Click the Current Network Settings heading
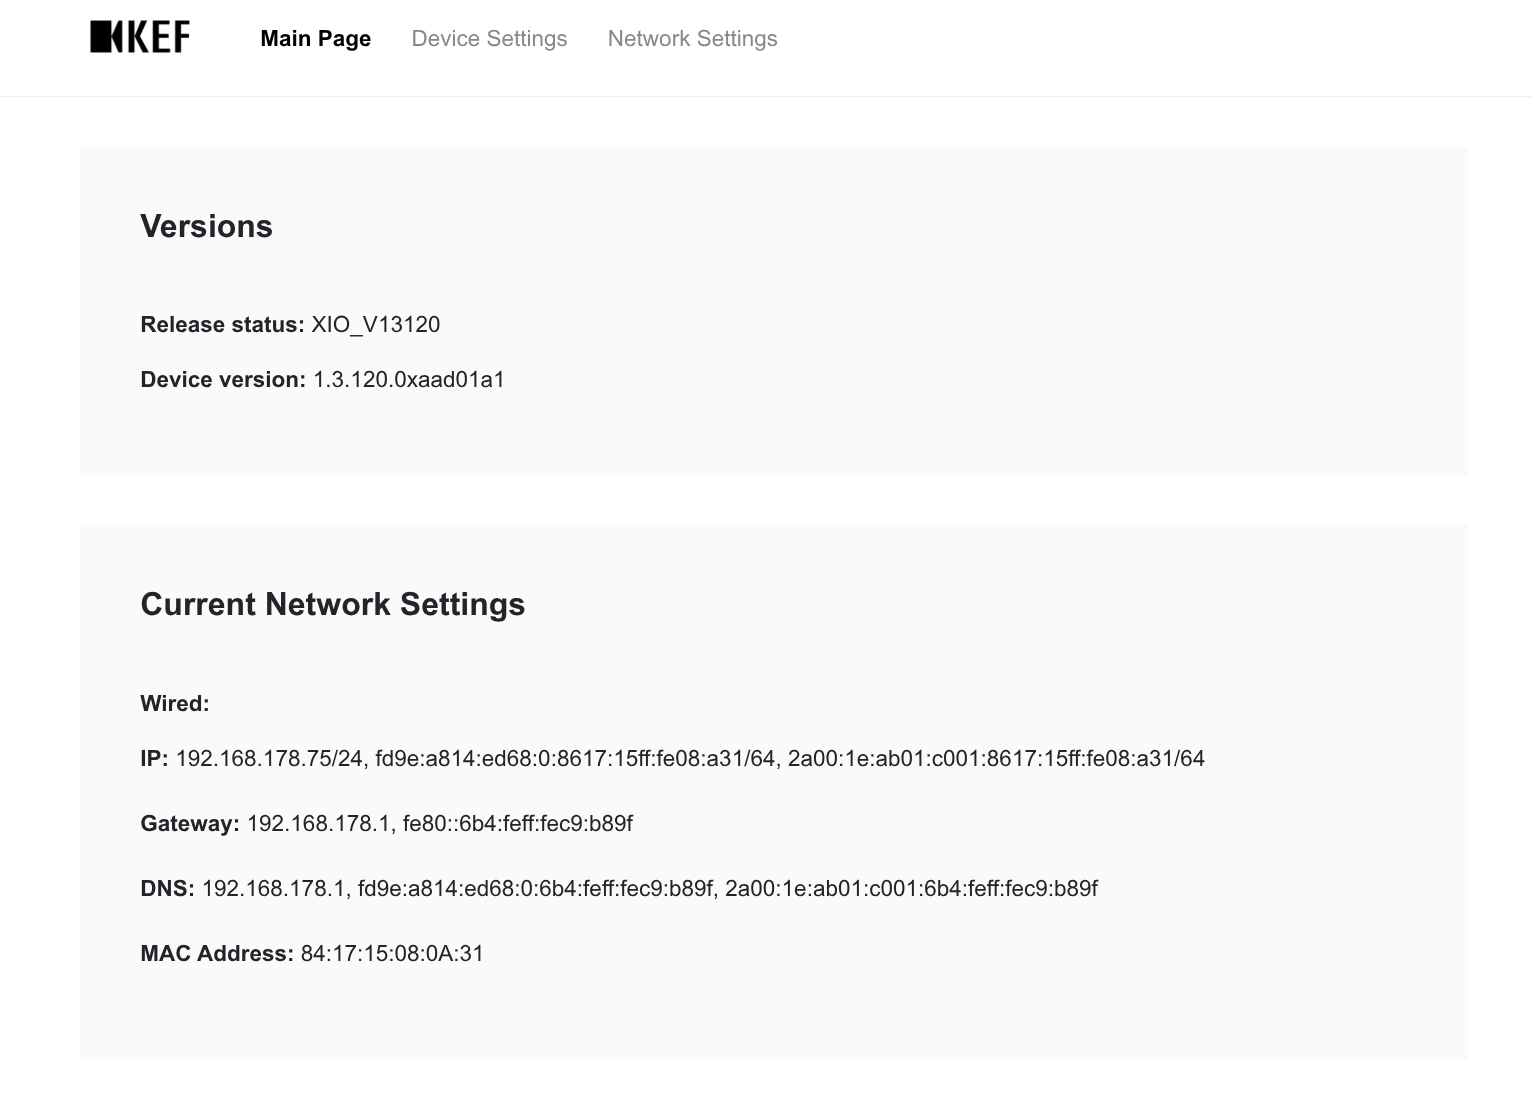Image resolution: width=1531 pixels, height=1094 pixels. [332, 604]
